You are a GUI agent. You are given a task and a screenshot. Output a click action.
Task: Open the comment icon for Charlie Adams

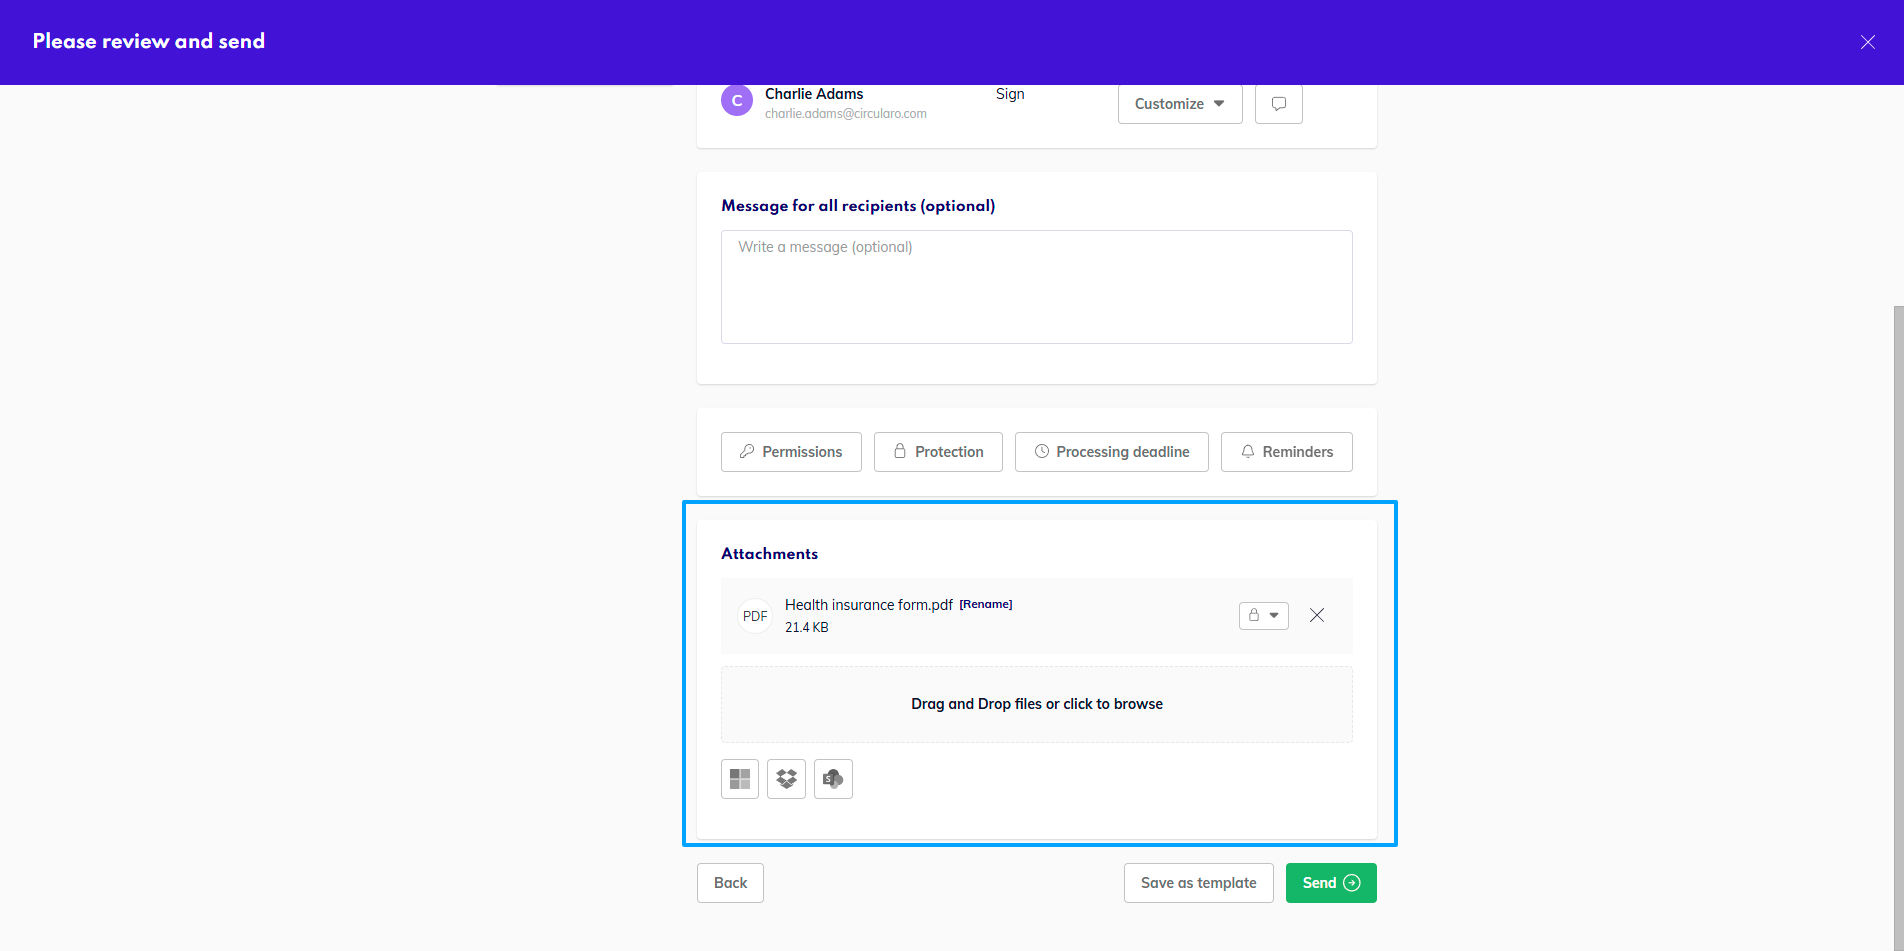(1278, 104)
